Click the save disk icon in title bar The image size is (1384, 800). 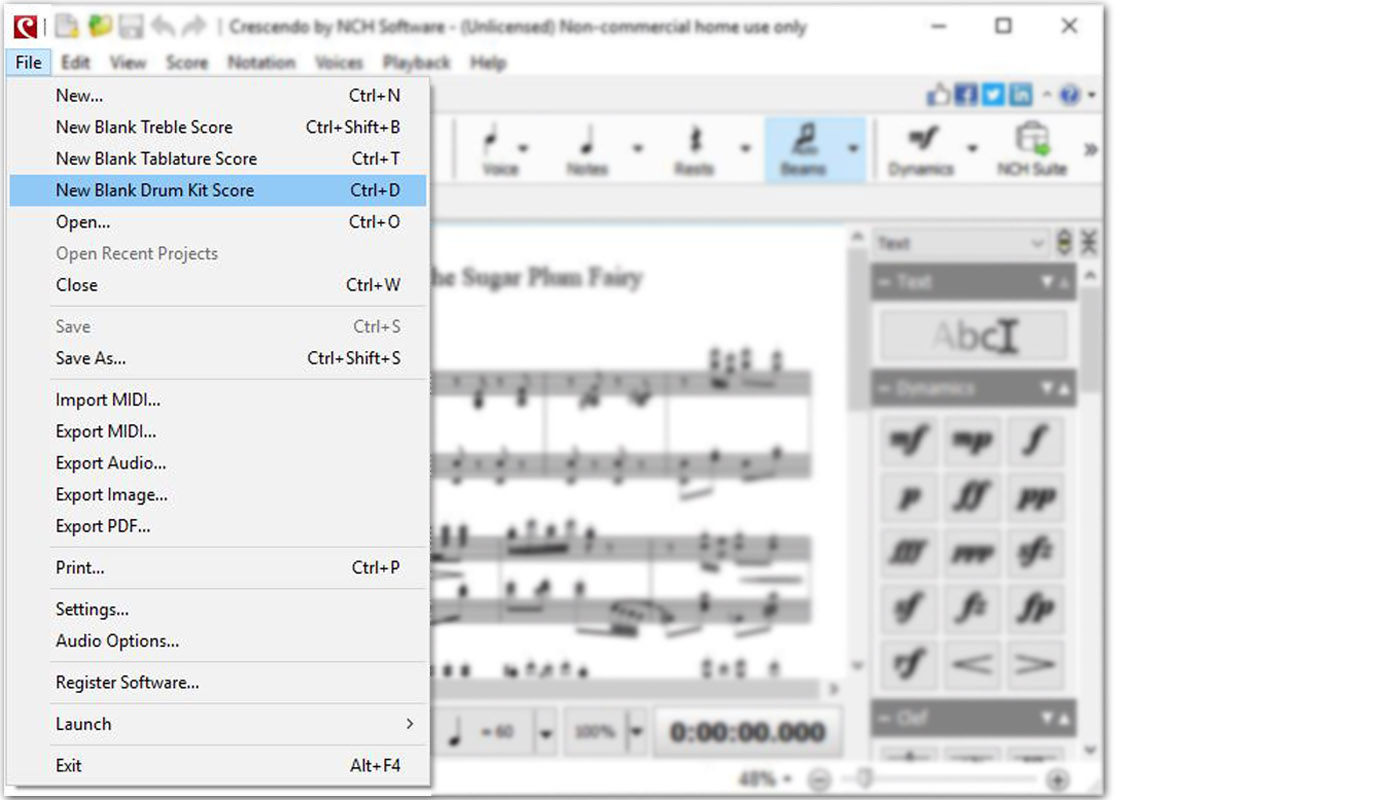(x=131, y=27)
